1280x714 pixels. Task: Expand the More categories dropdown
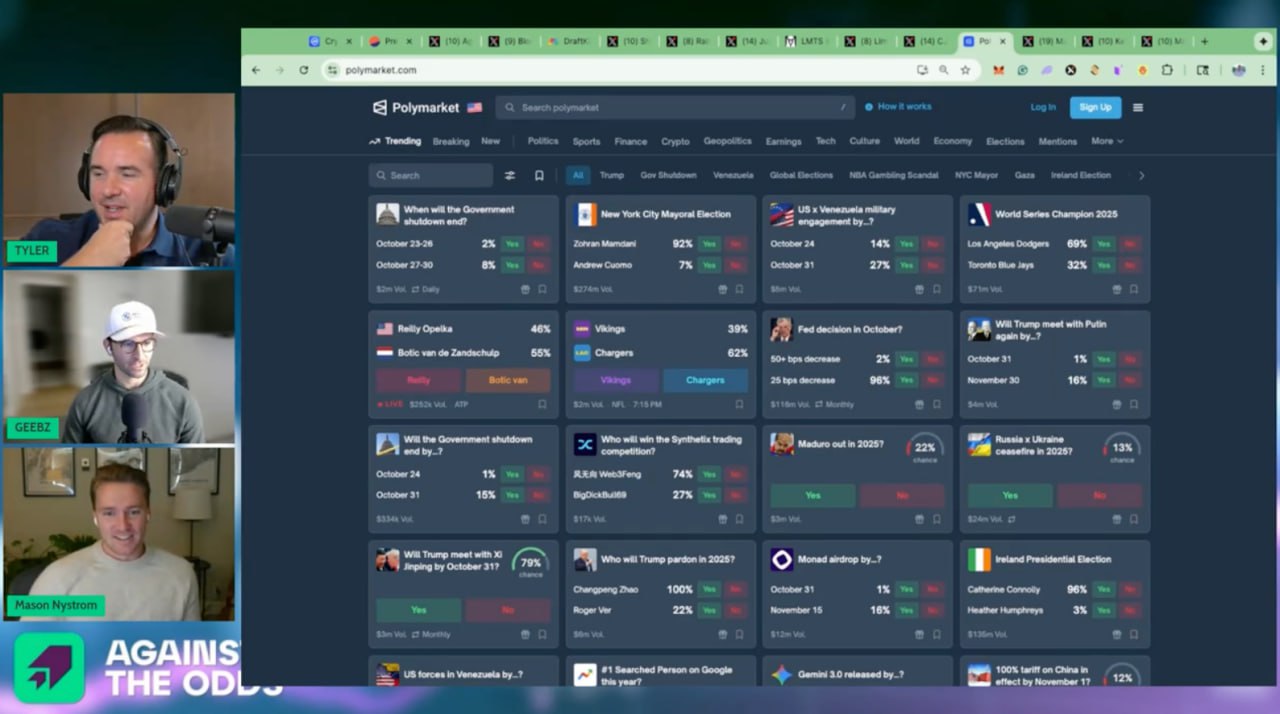click(x=1107, y=141)
